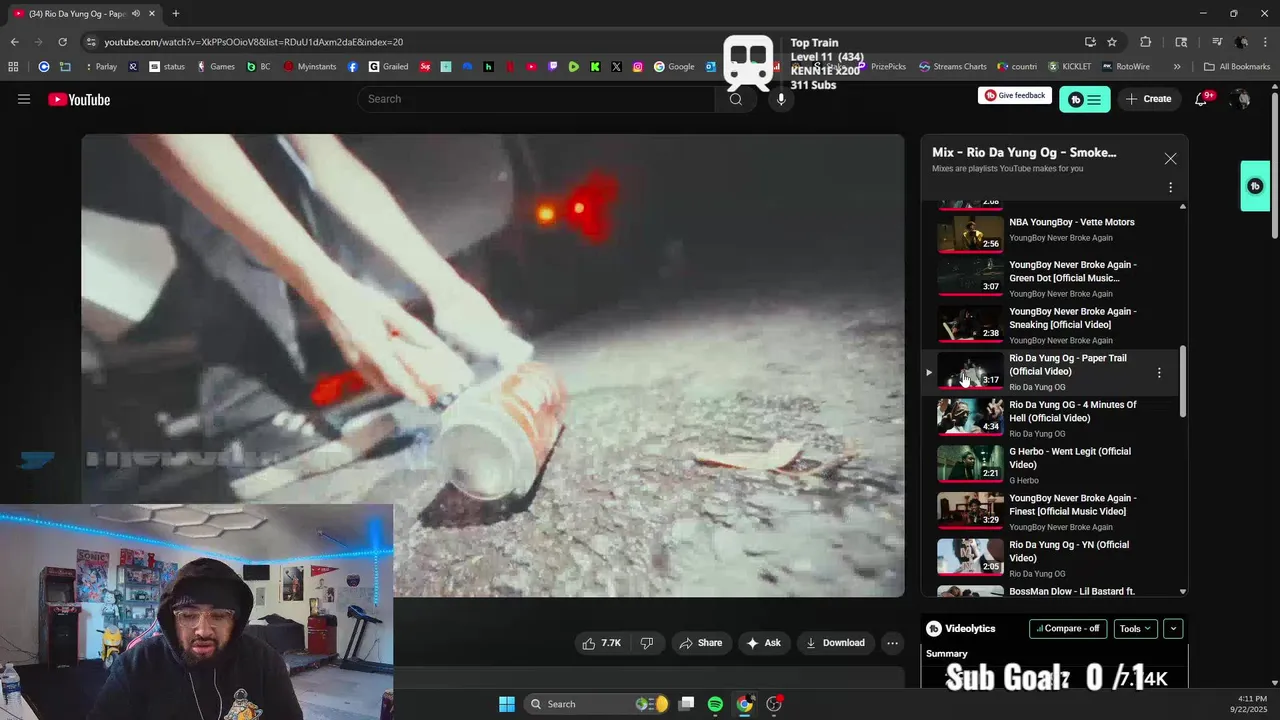
Task: Click the Download button
Action: pos(835,643)
